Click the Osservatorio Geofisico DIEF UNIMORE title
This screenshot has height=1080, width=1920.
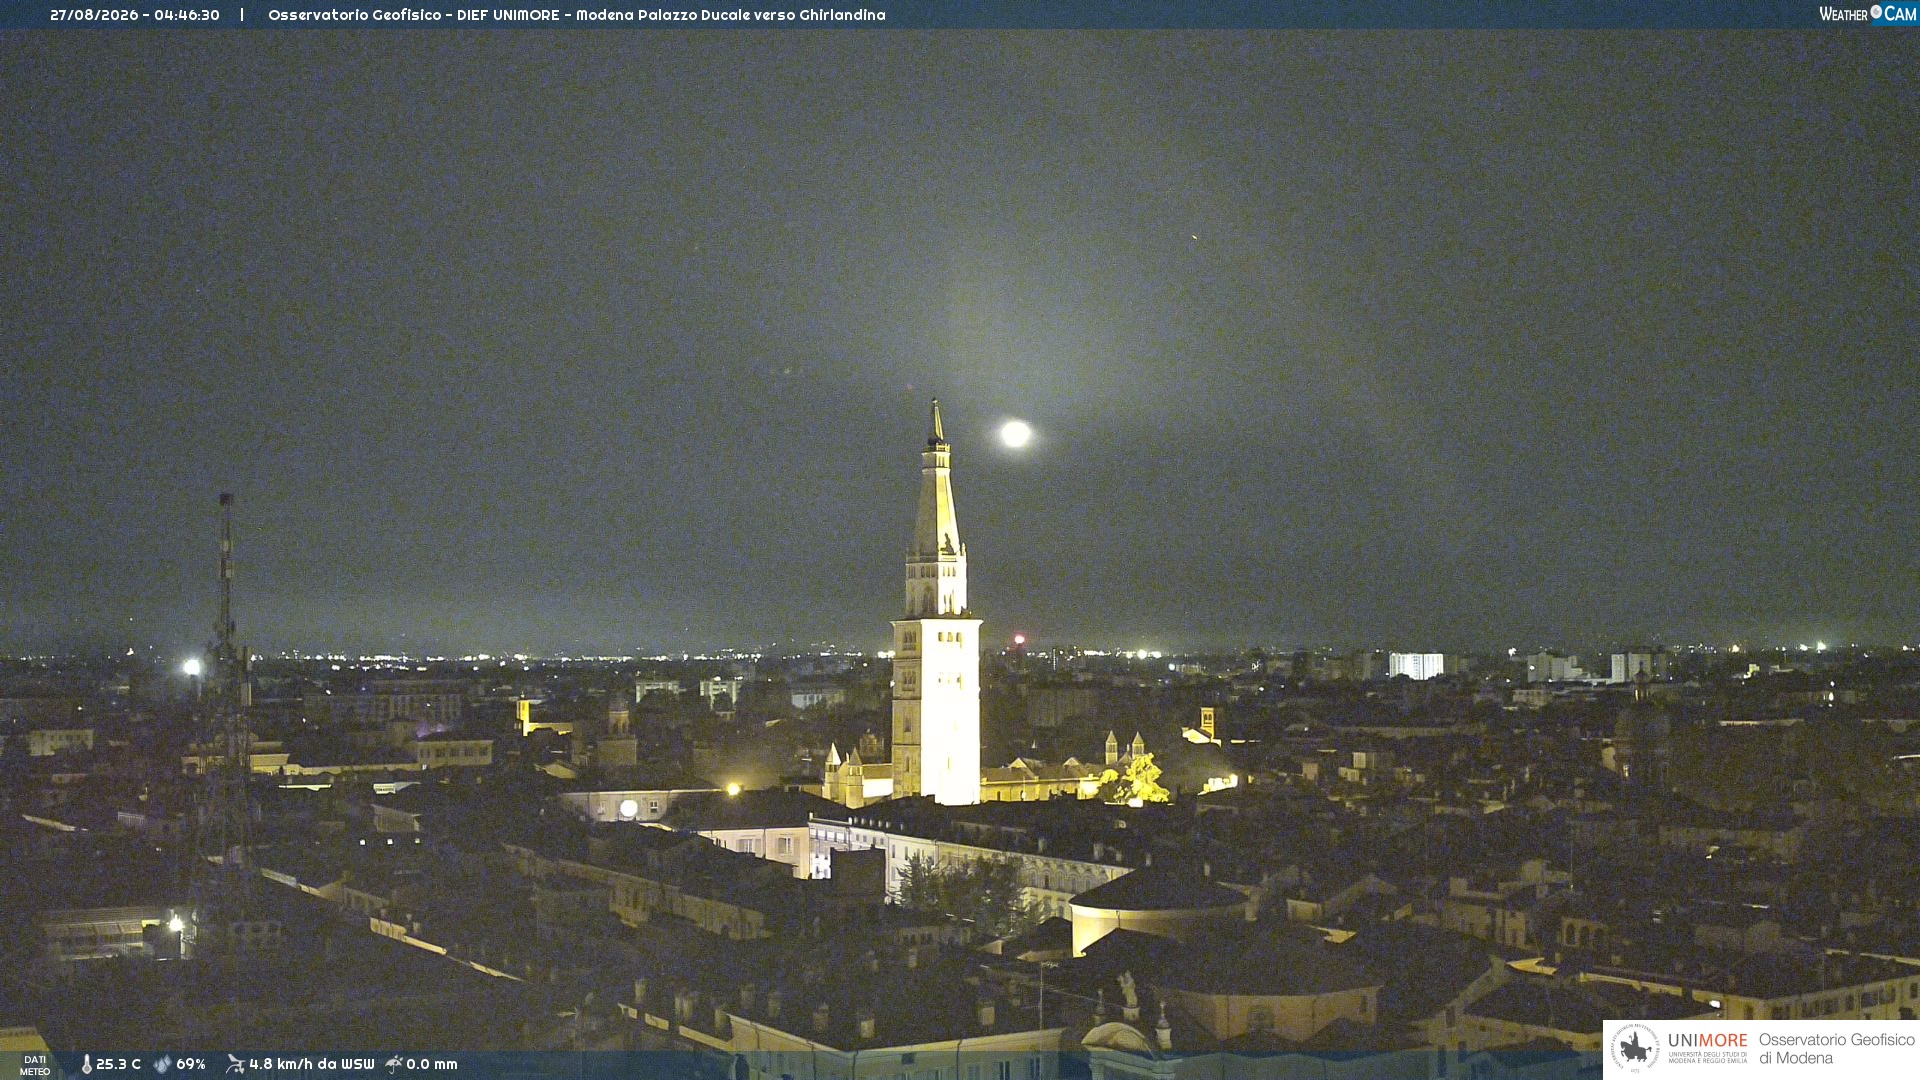(577, 15)
